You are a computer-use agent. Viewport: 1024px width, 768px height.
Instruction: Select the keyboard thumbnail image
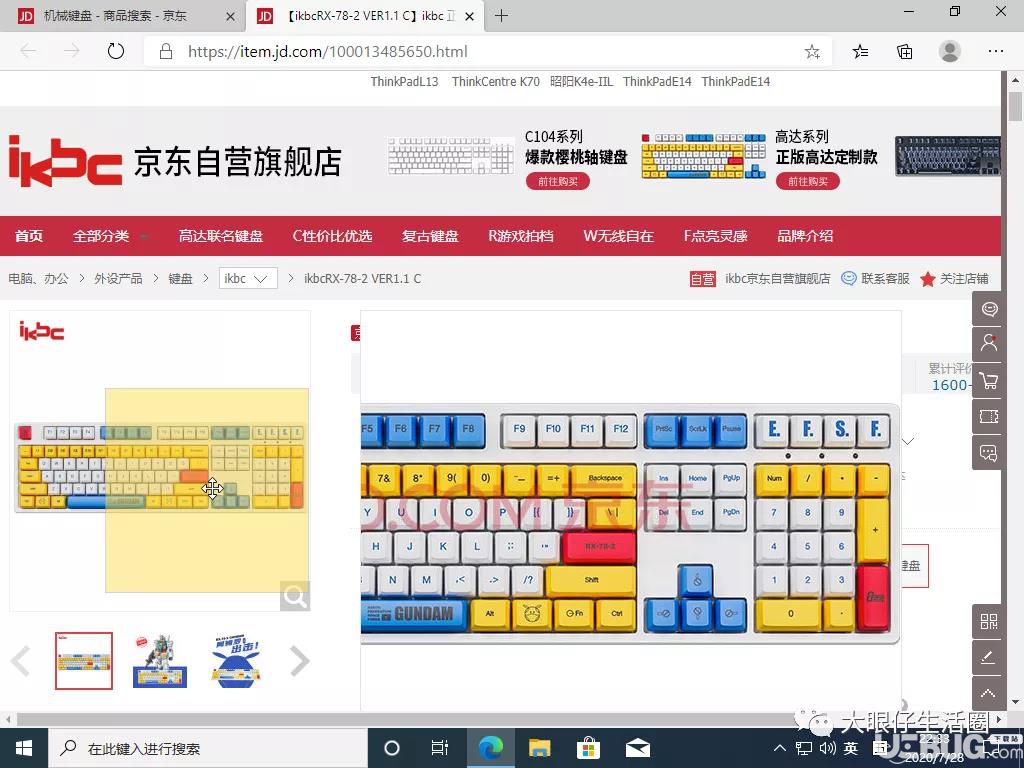84,660
